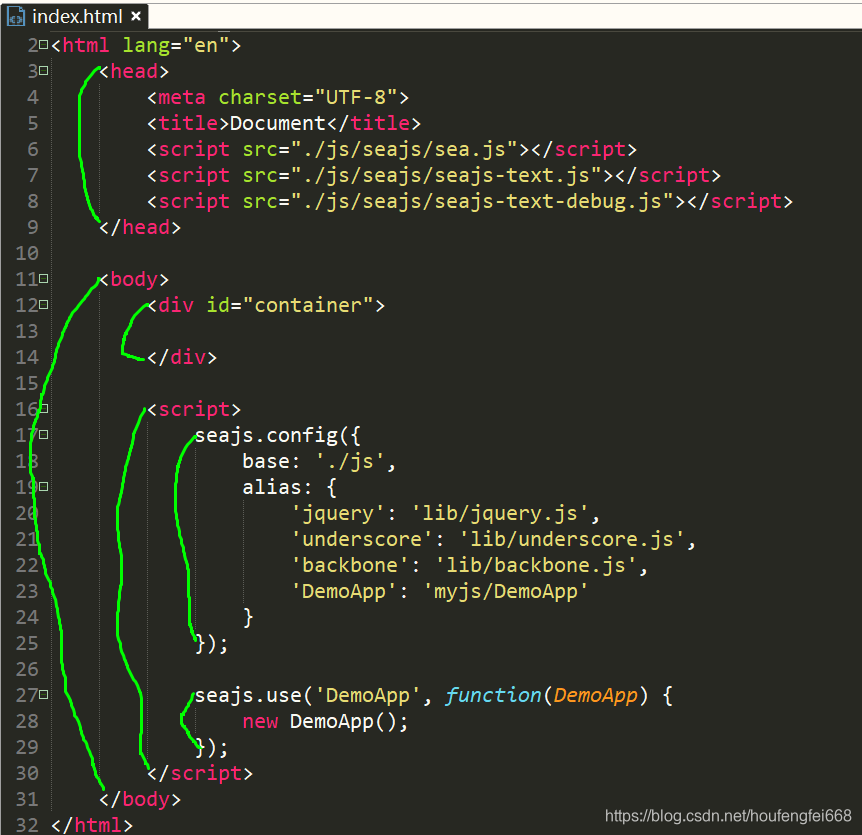Click the closing </div> tag

click(x=182, y=357)
